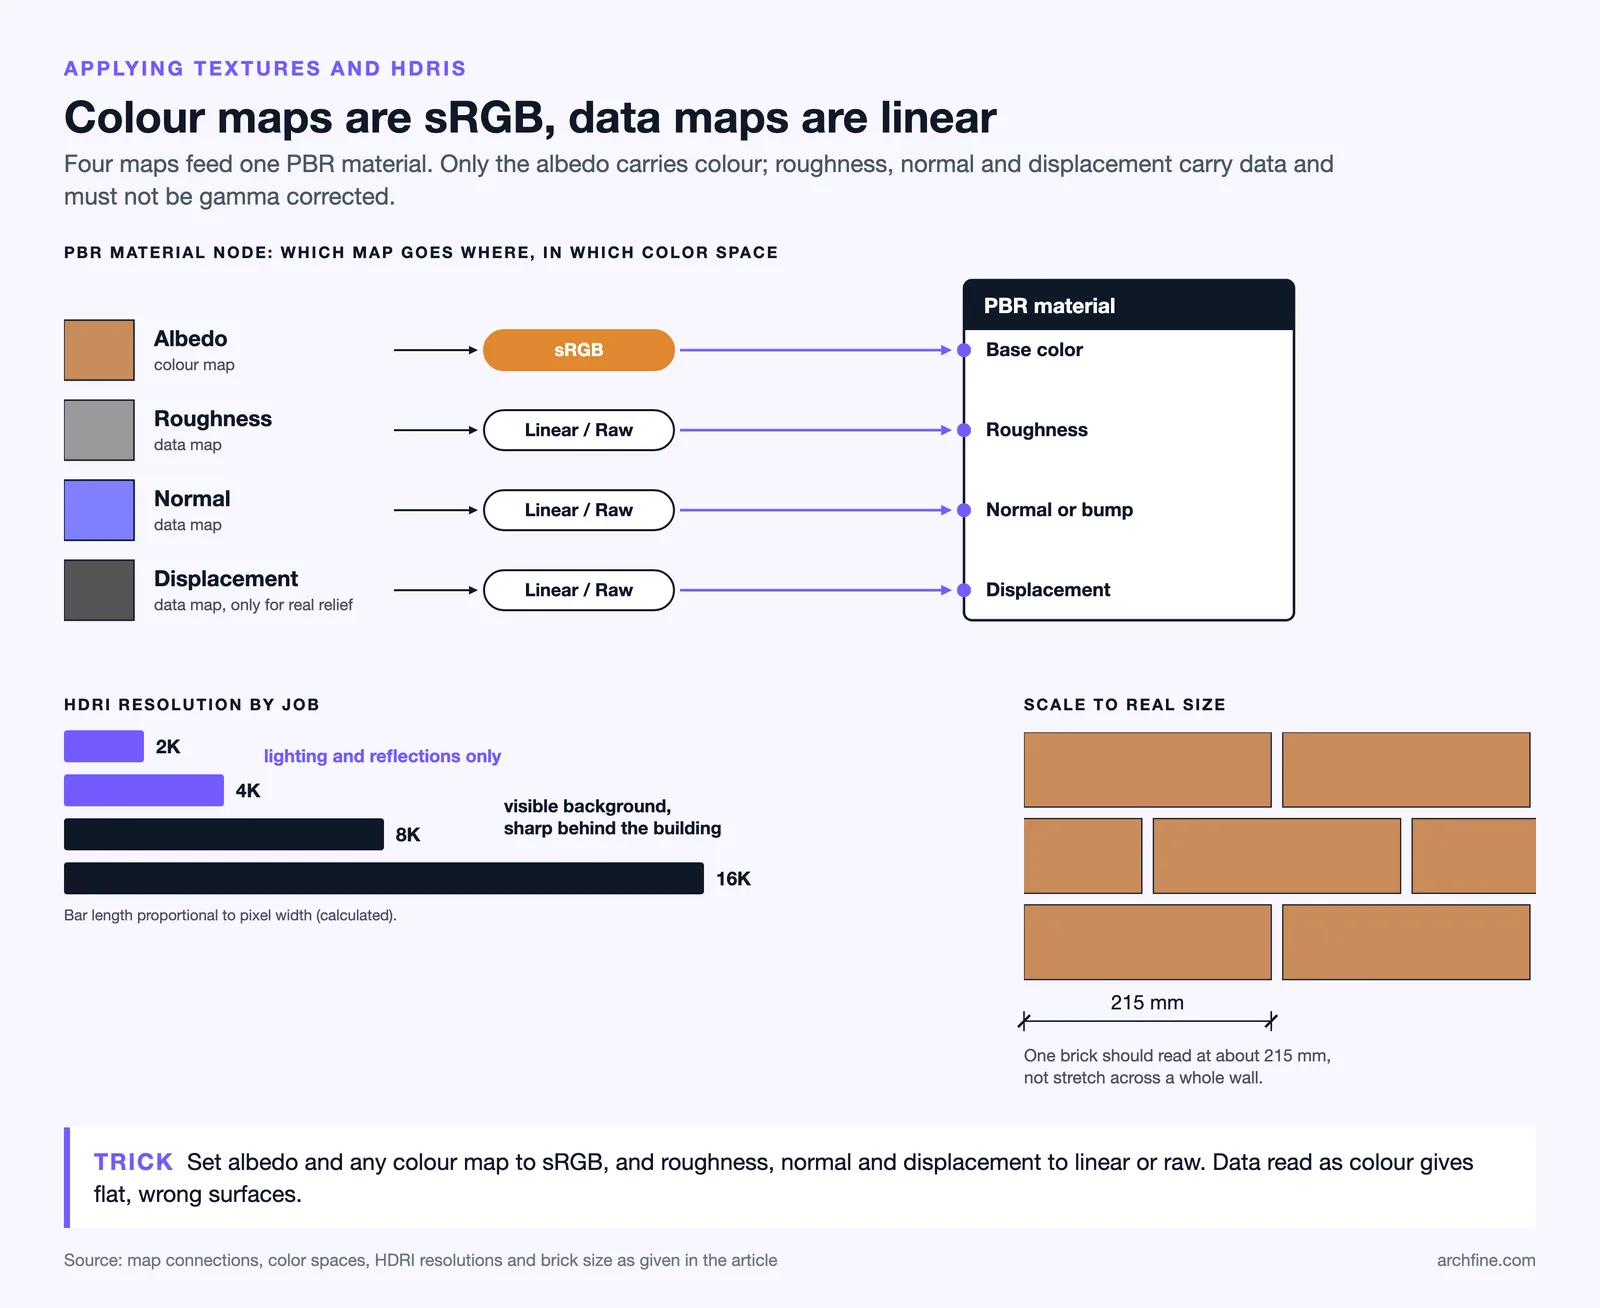Click 'data map, only for real relief' caption
The image size is (1600, 1308).
(x=253, y=605)
